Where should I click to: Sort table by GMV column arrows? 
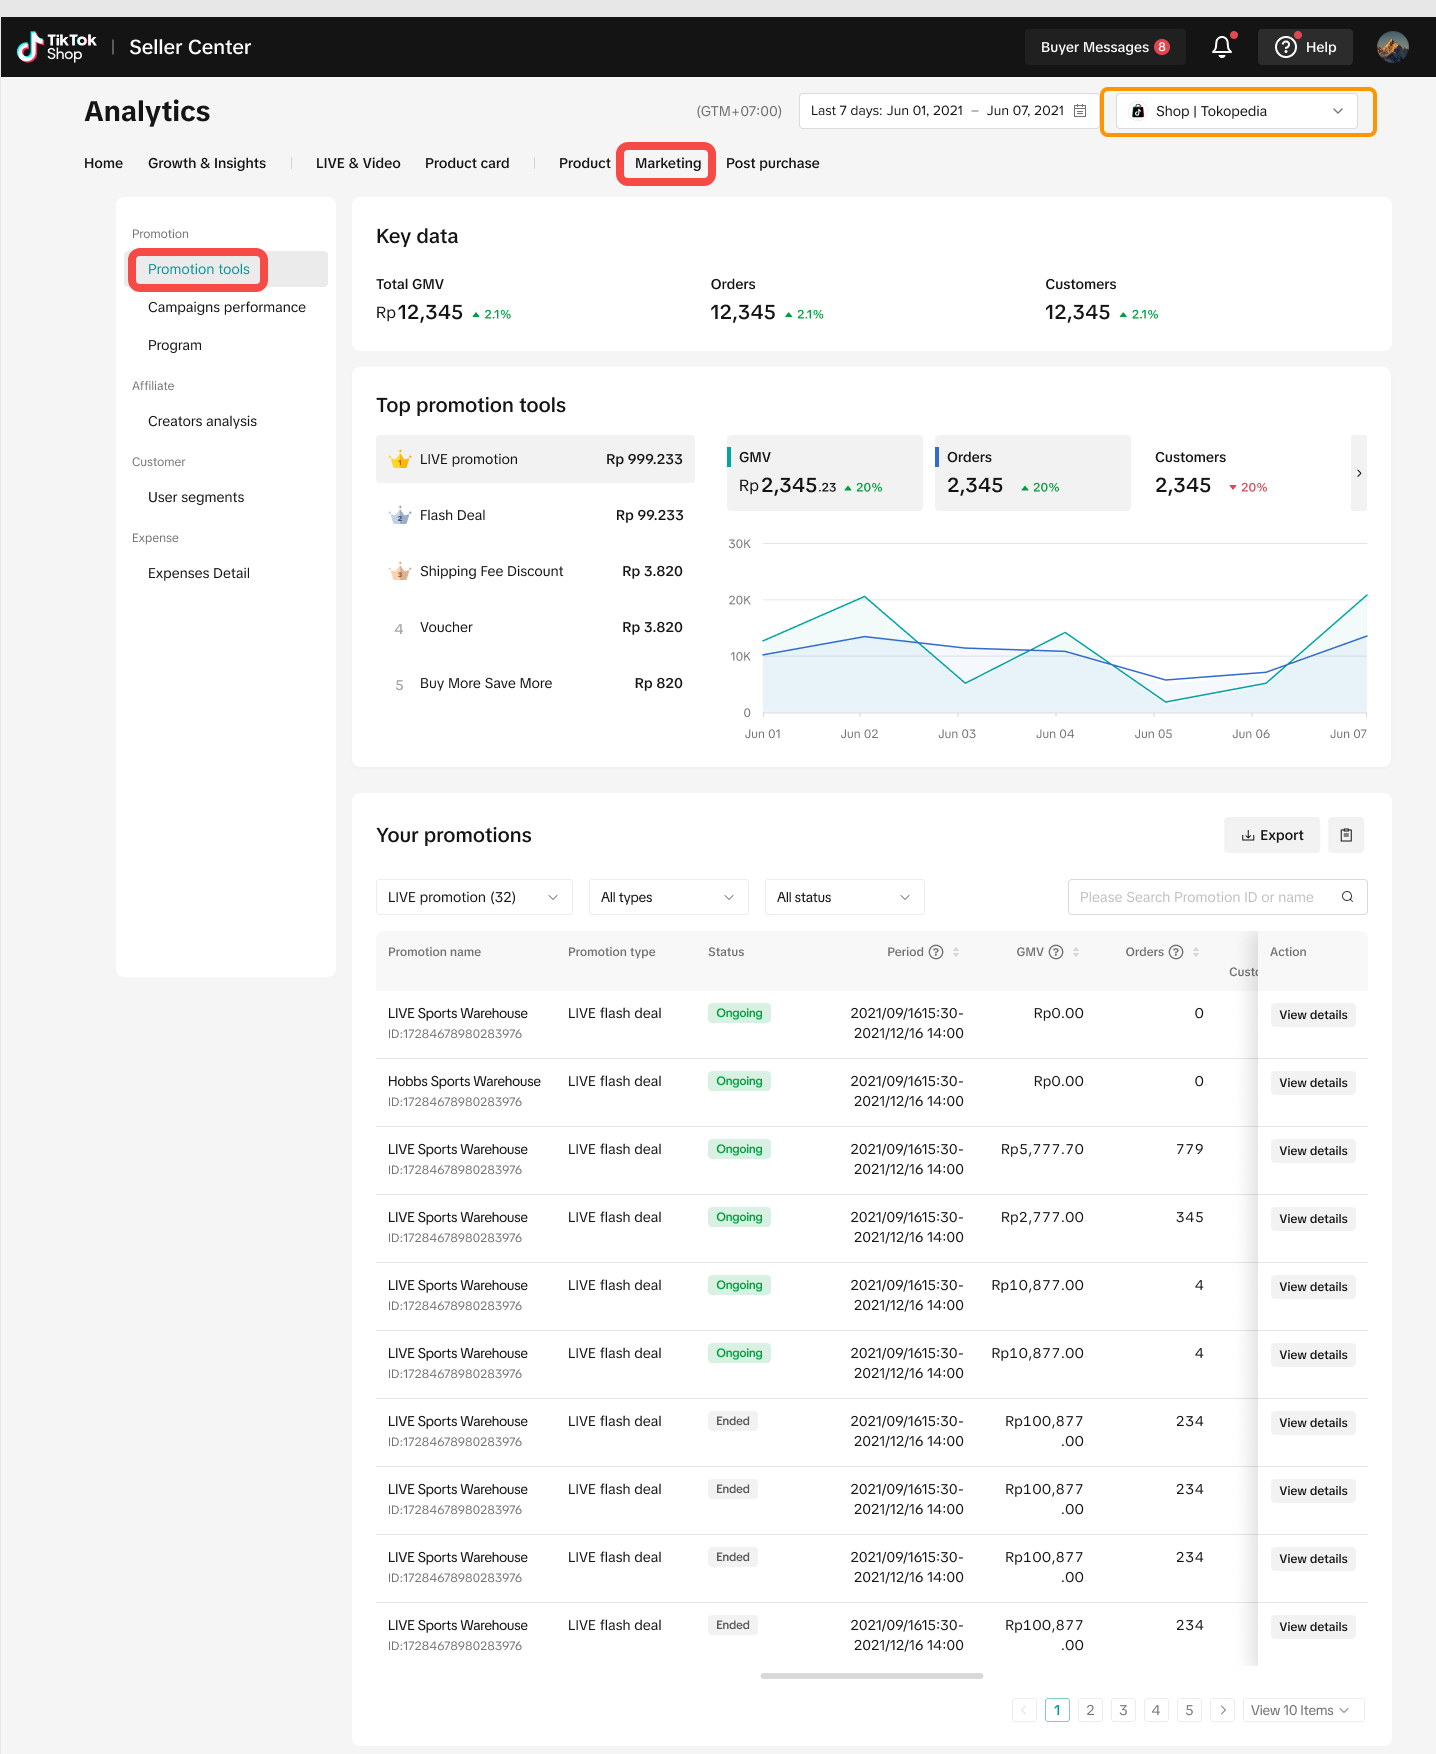(x=1076, y=952)
